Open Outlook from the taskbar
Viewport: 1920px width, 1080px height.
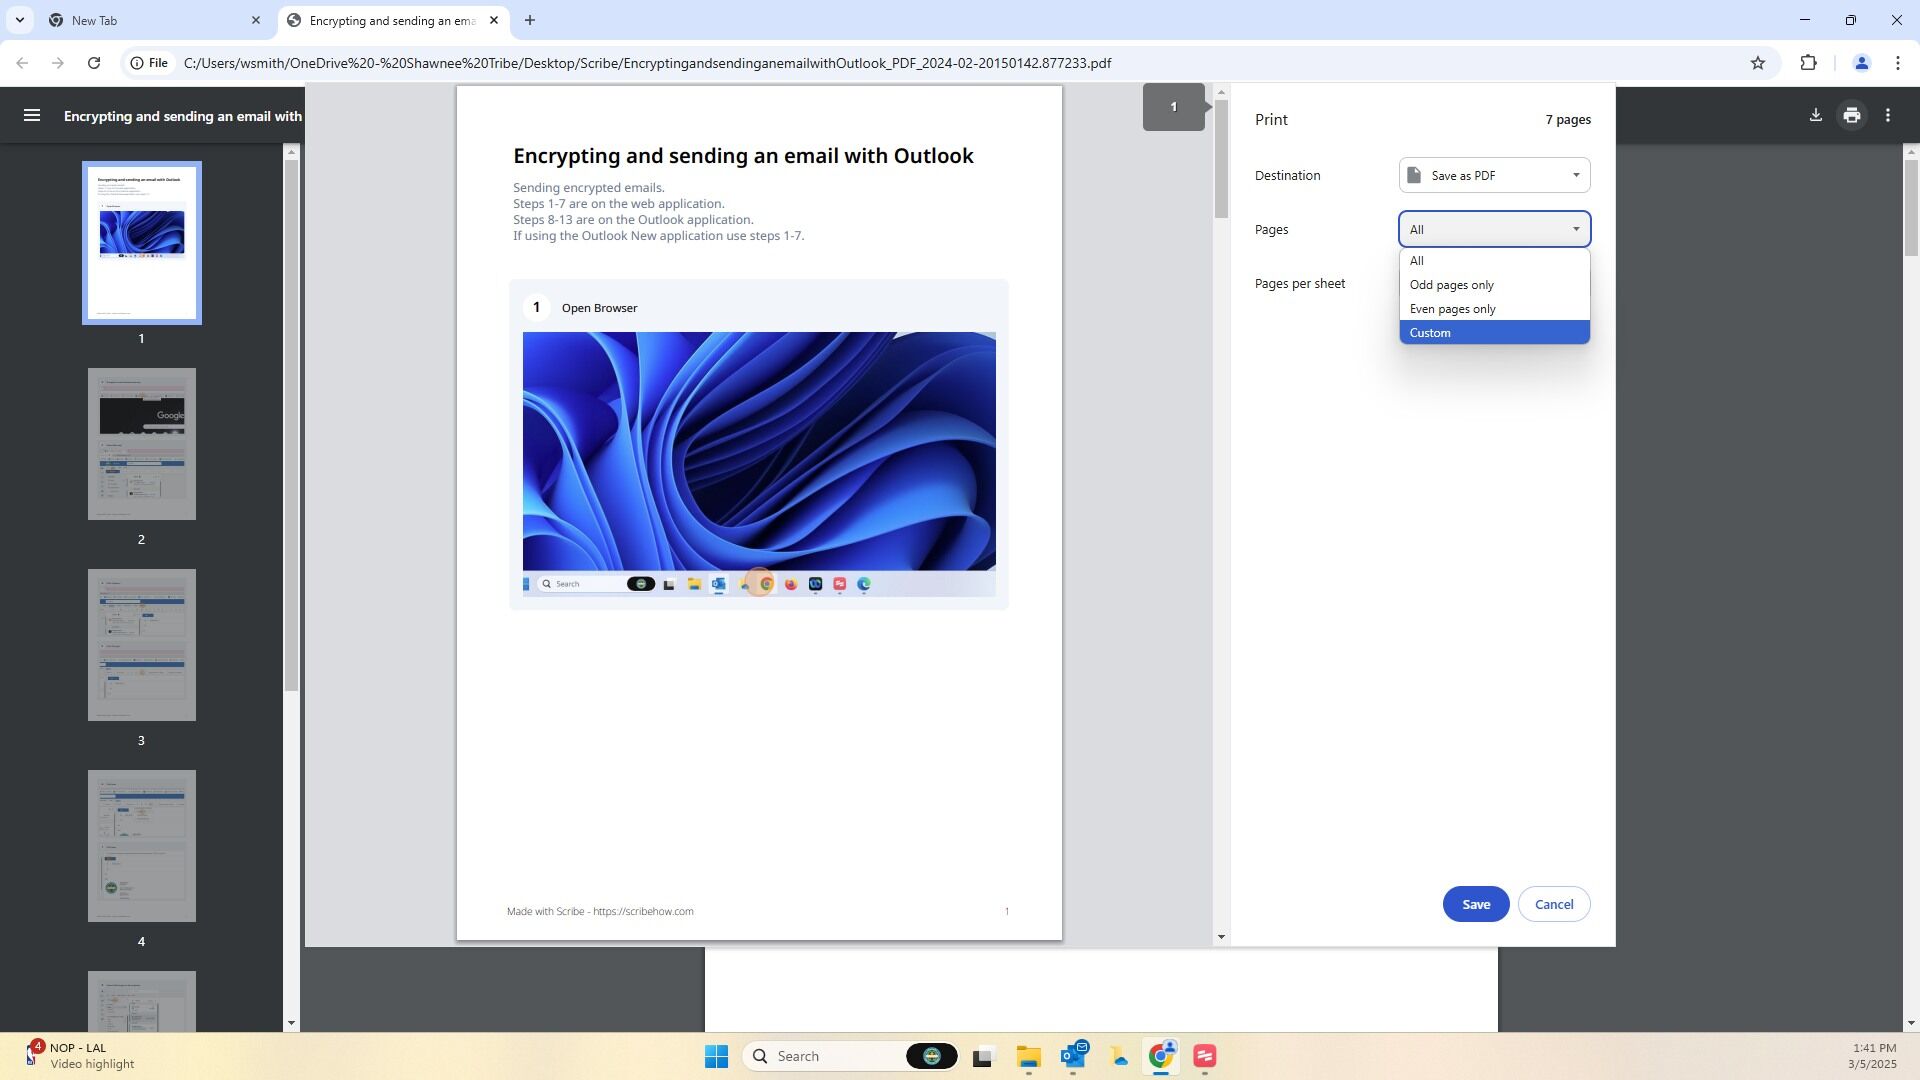1074,1056
